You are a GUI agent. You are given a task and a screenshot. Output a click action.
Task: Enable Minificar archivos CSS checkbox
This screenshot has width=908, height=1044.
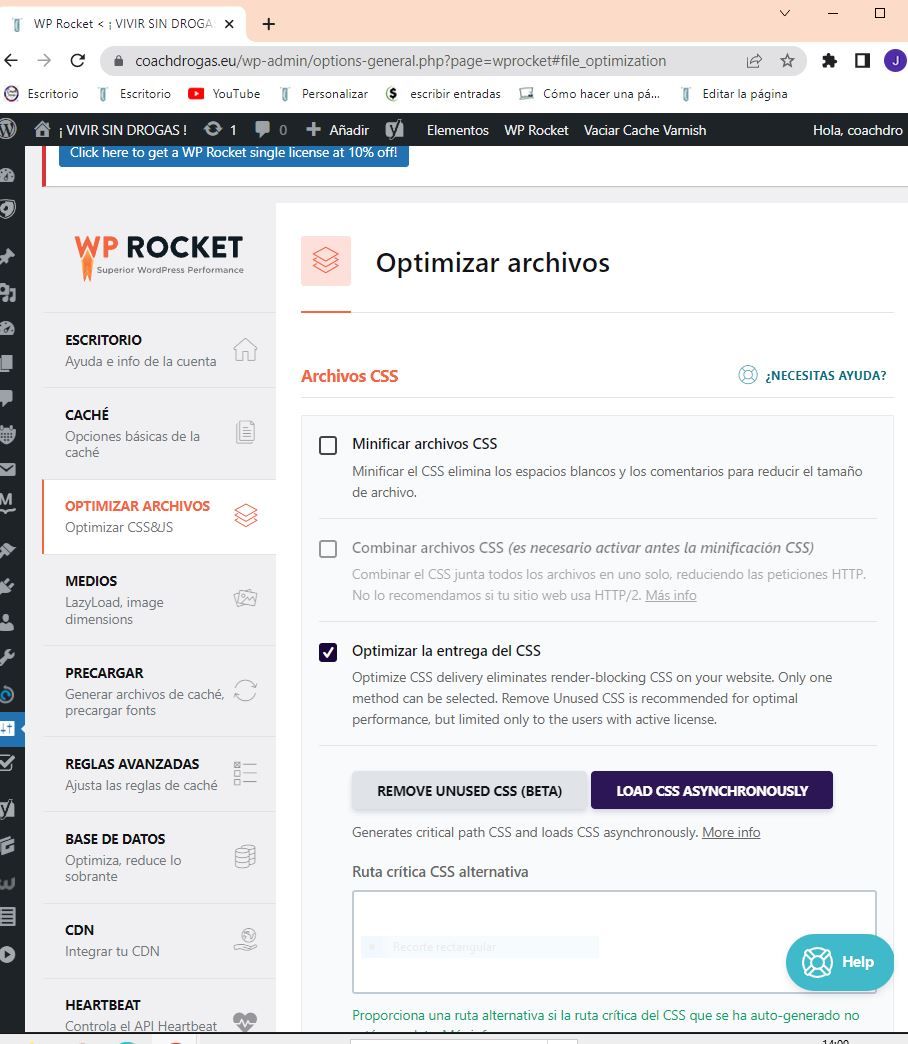coord(328,445)
